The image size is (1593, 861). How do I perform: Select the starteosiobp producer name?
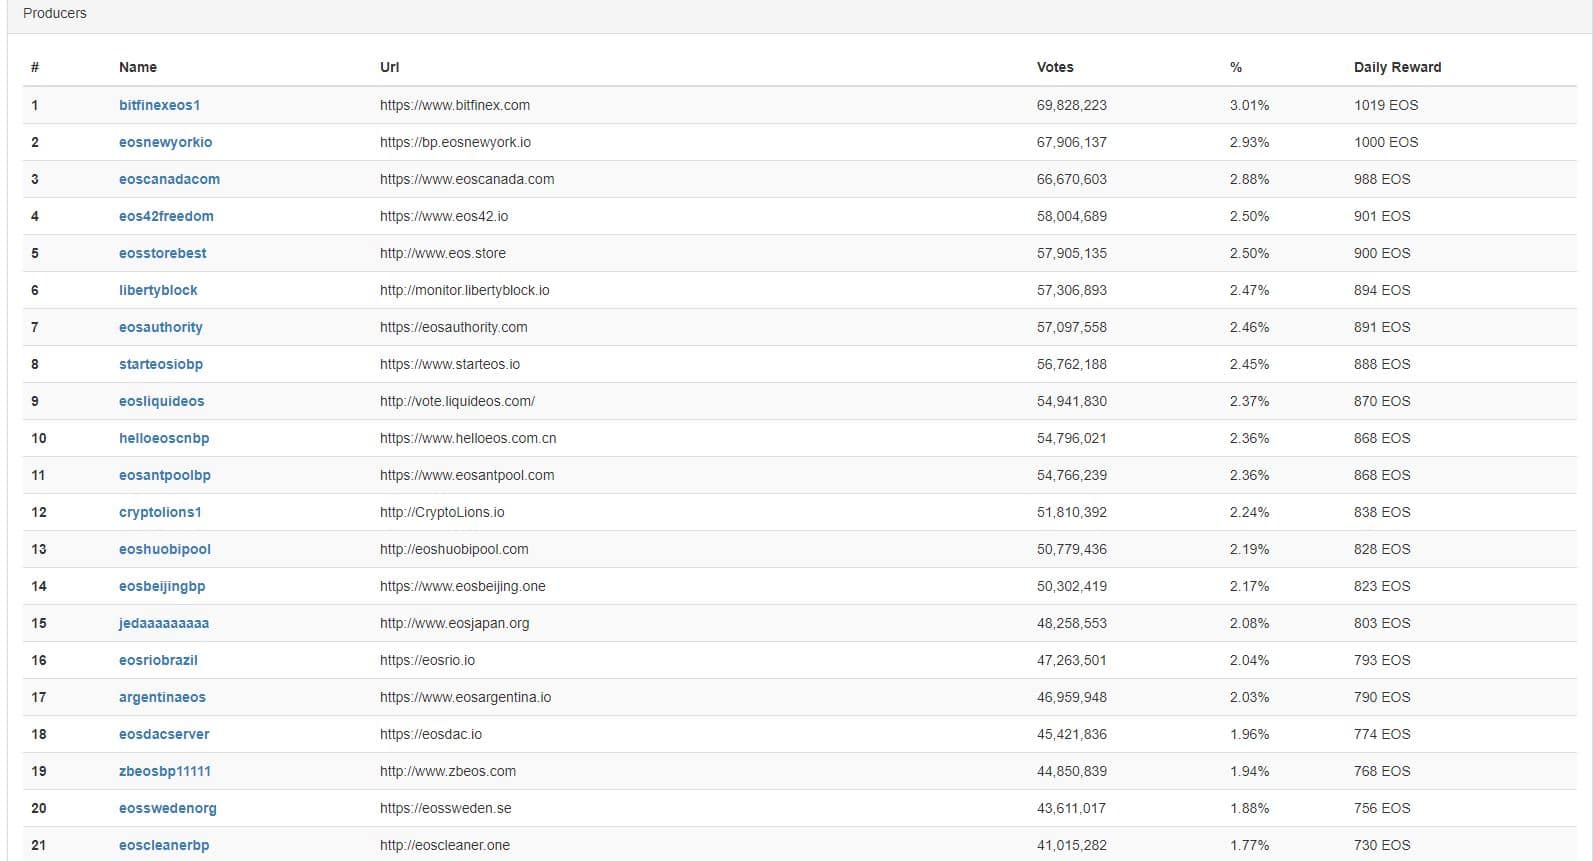(x=160, y=364)
